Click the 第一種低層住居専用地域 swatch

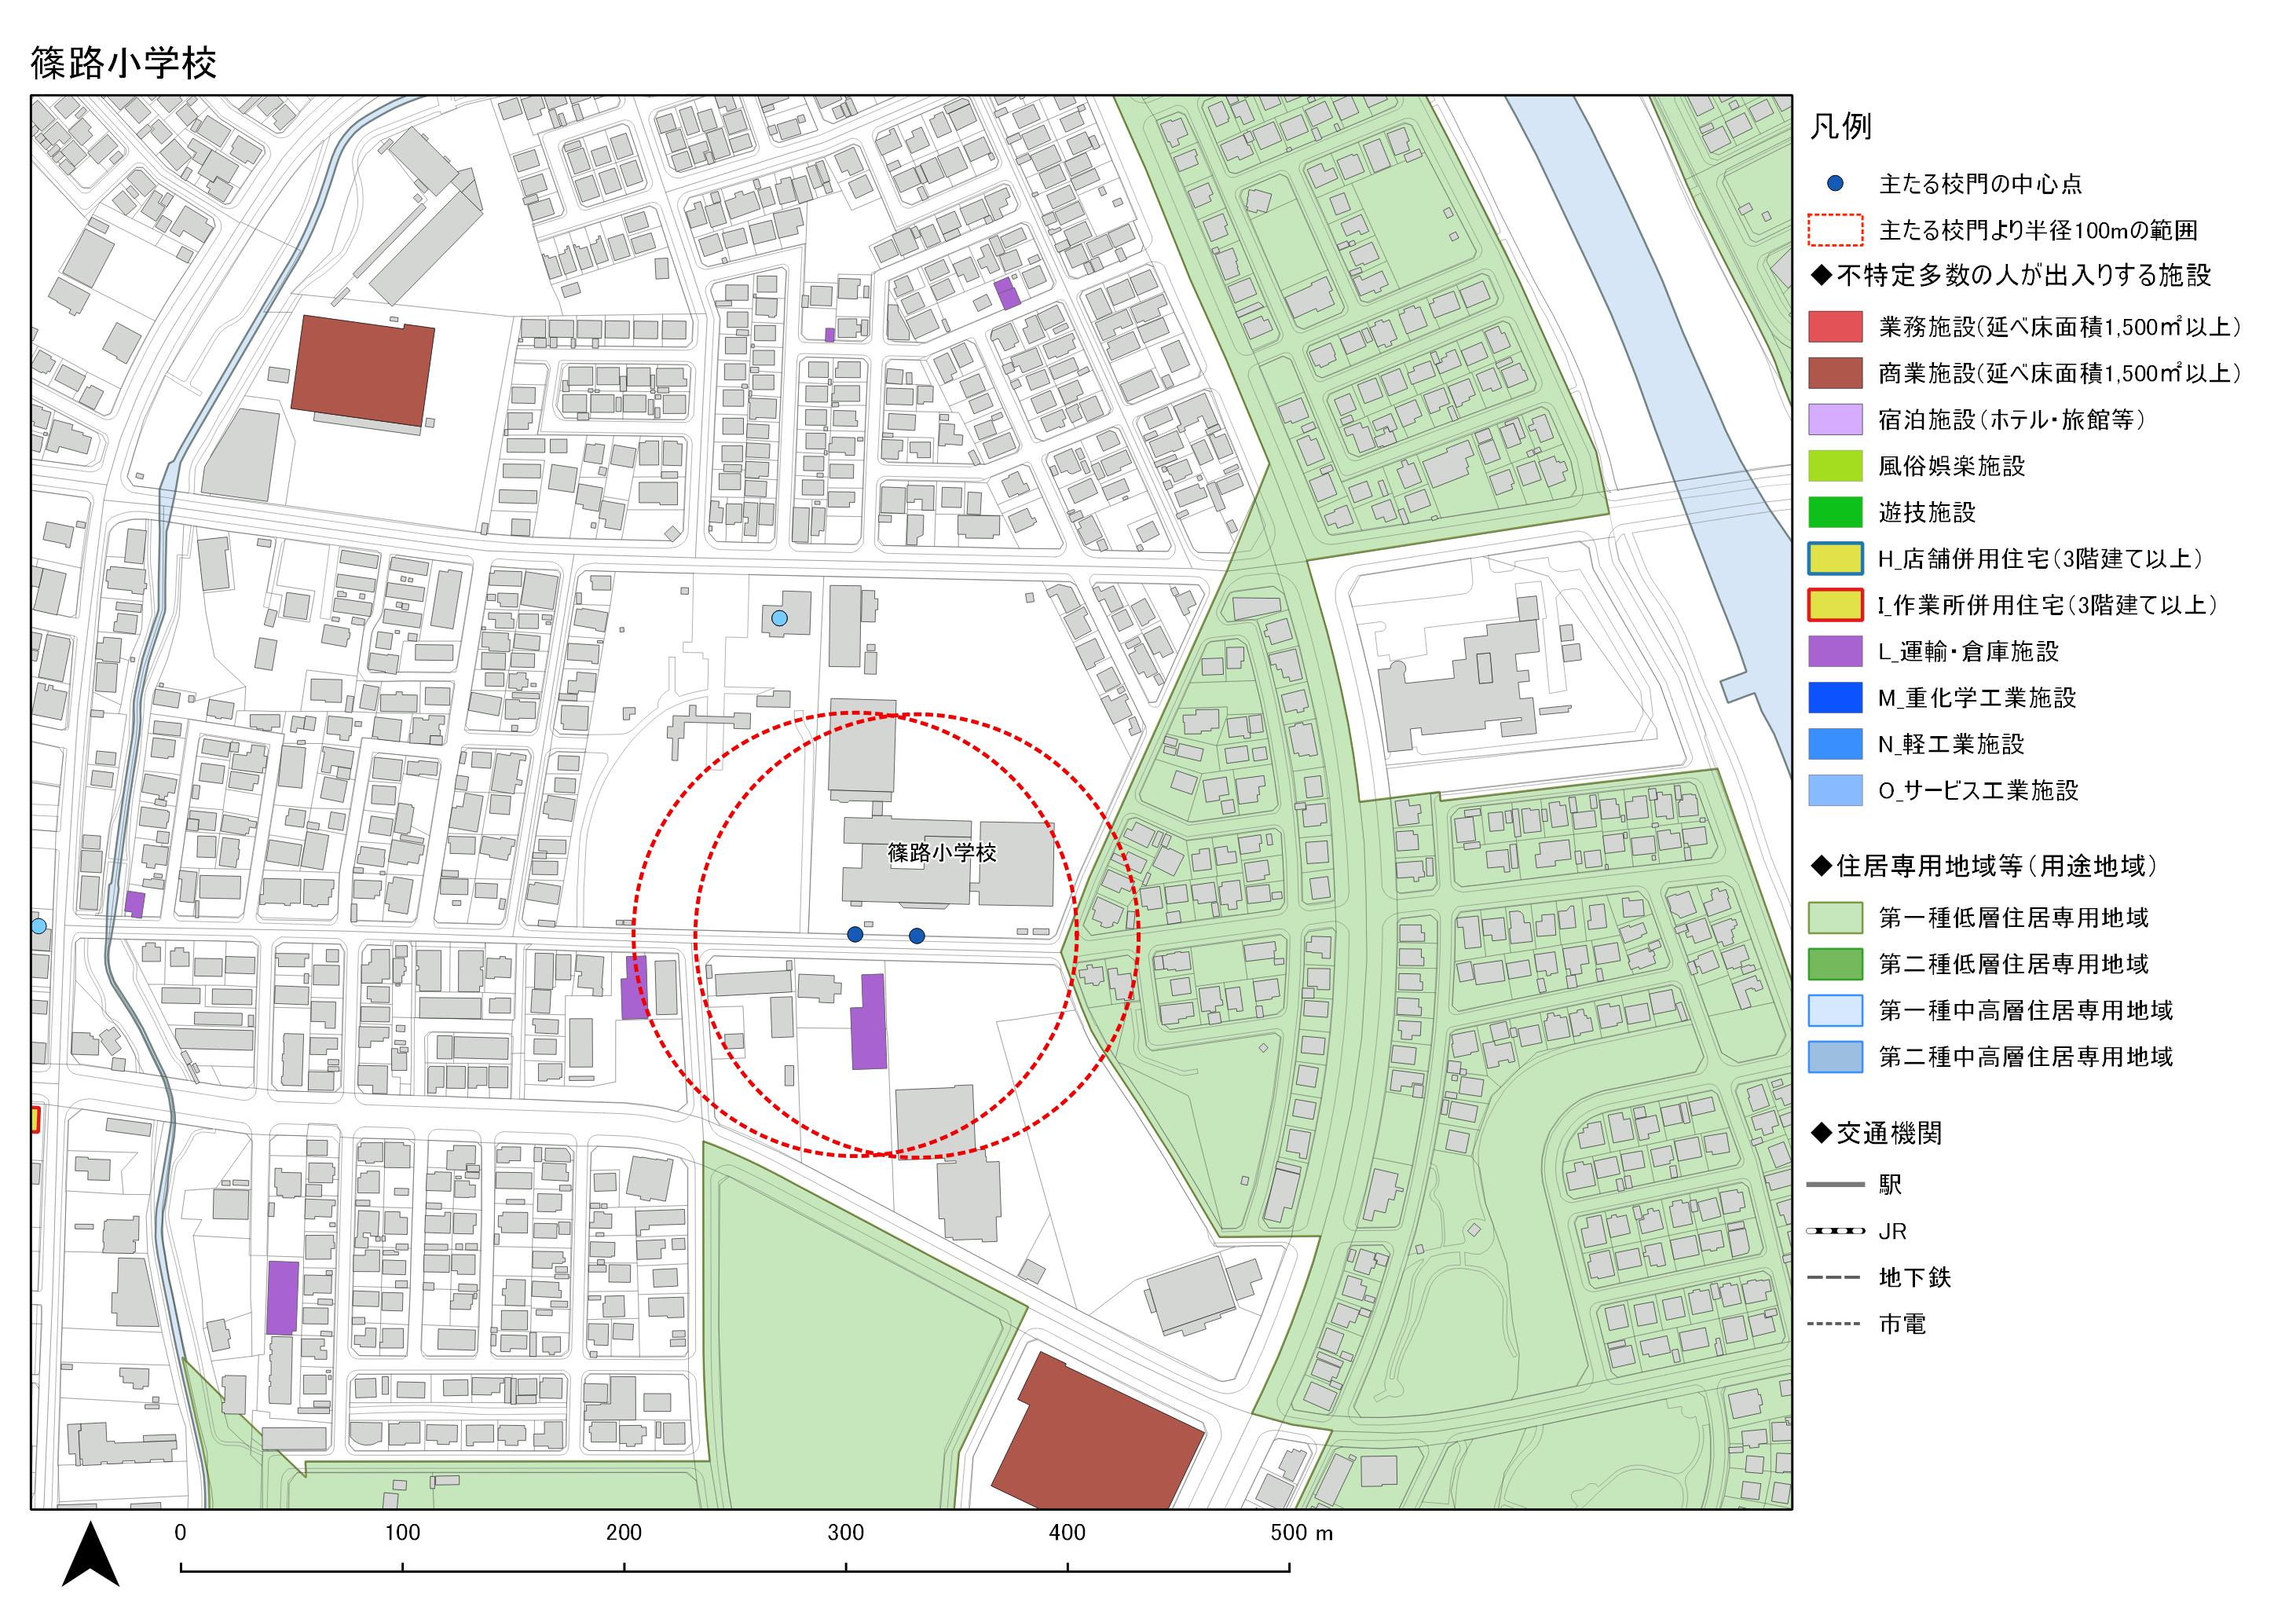click(x=1835, y=917)
